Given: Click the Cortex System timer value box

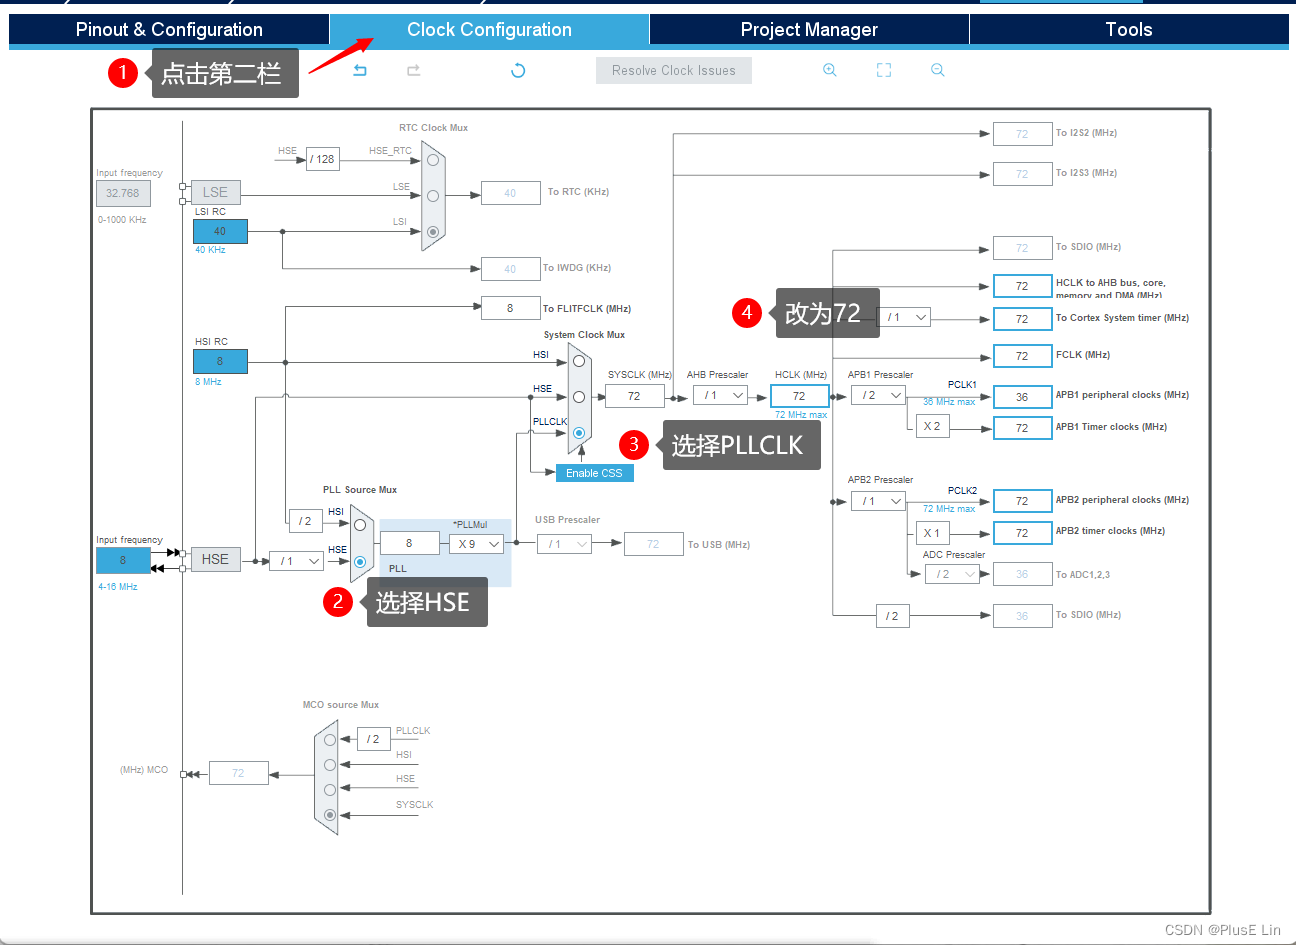Looking at the screenshot, I should [x=1022, y=319].
